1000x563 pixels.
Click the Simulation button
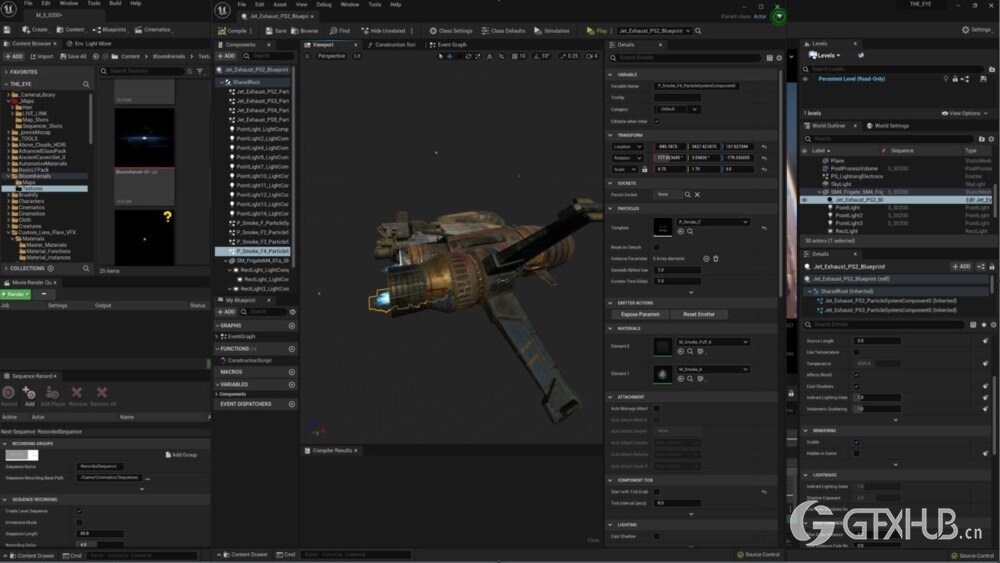[x=552, y=31]
